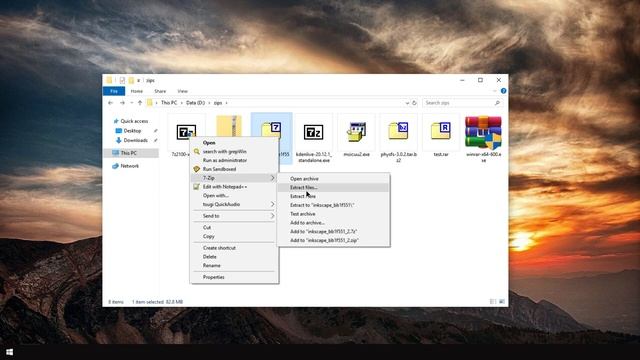This screenshot has width=640, height=360.
Task: Click the Back navigation arrow
Action: (x=111, y=103)
